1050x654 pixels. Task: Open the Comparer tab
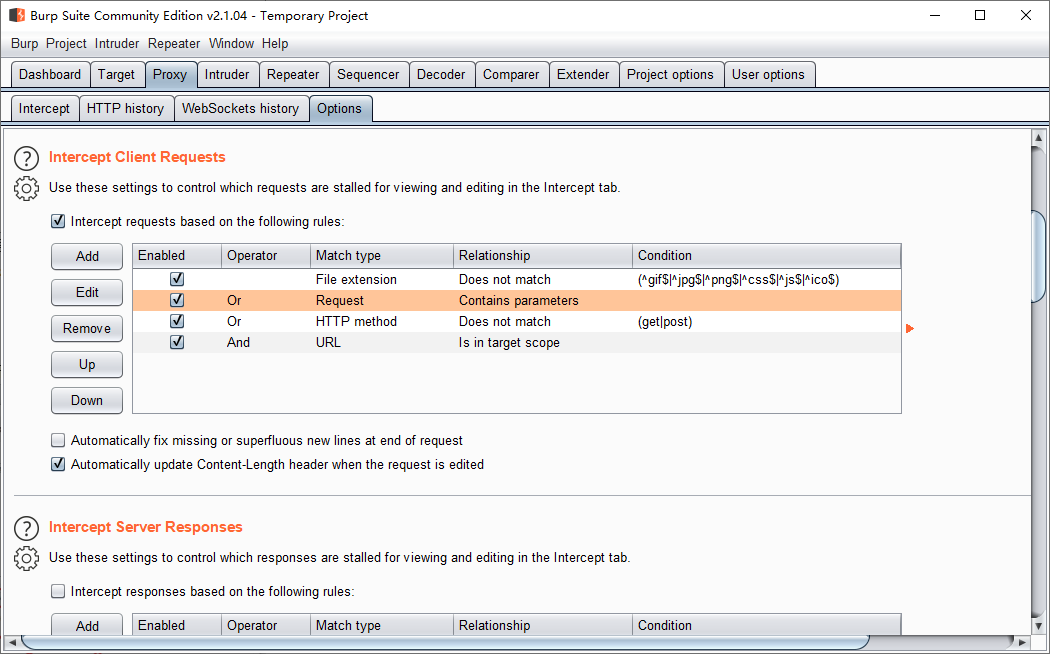[512, 74]
